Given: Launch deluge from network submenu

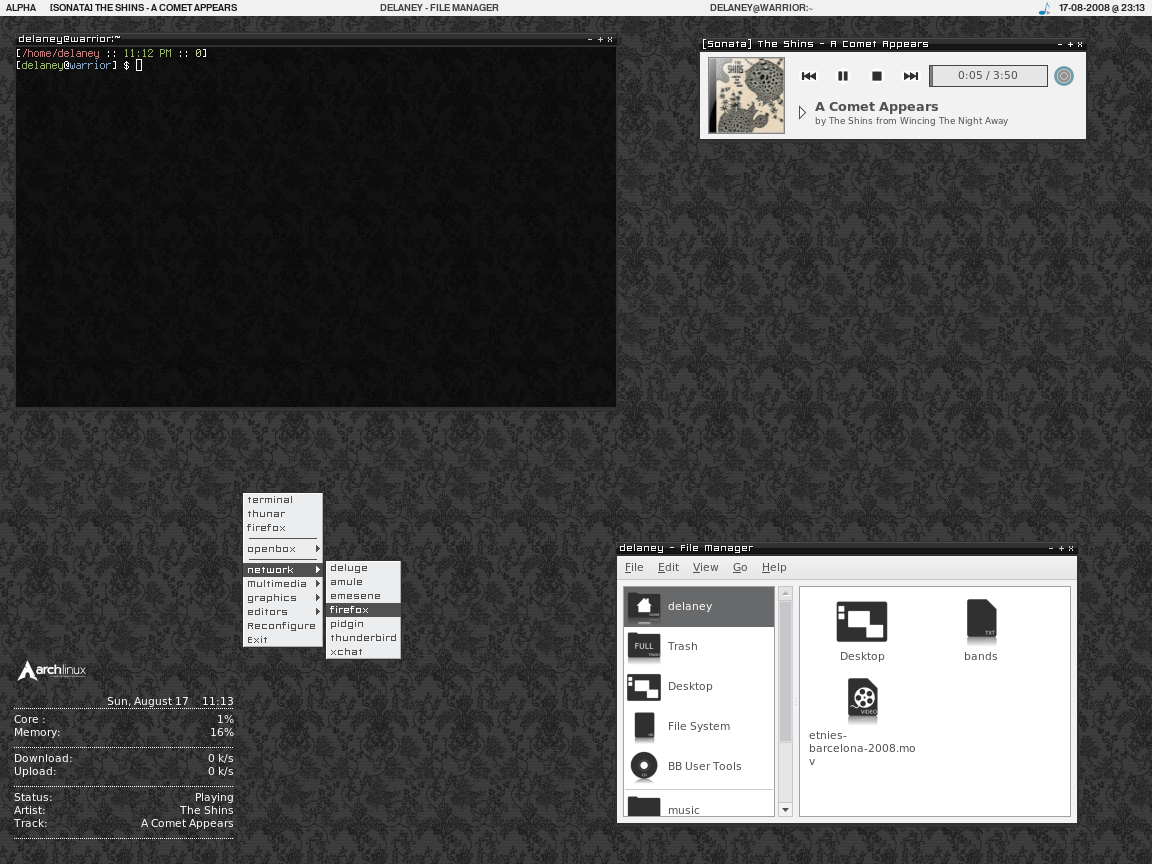Looking at the screenshot, I should tap(364, 568).
